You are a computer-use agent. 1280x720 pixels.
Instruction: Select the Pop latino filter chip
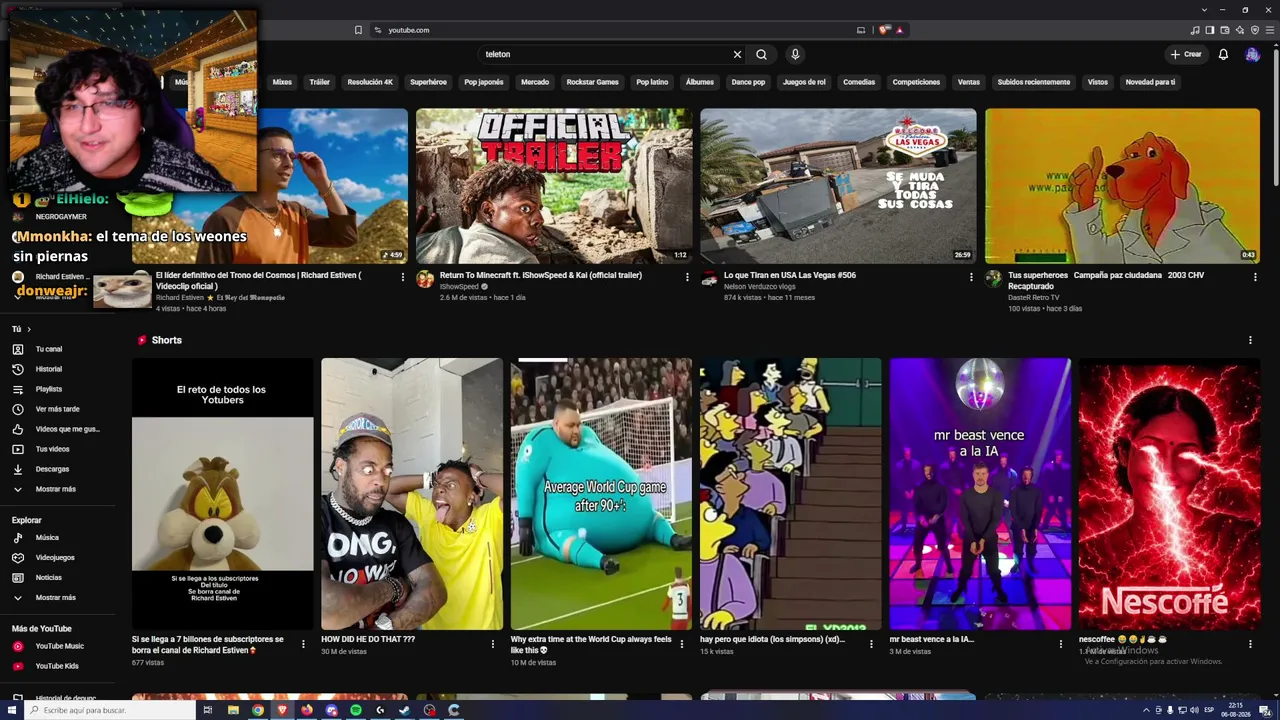coord(652,82)
